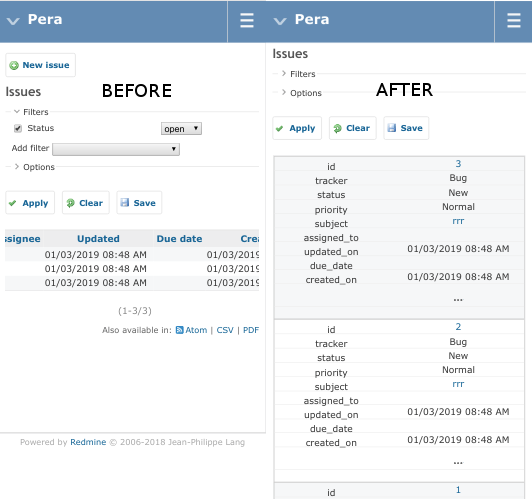The image size is (532, 499).
Task: Collapse Filters section in BEFORE panel
Action: pos(31,112)
